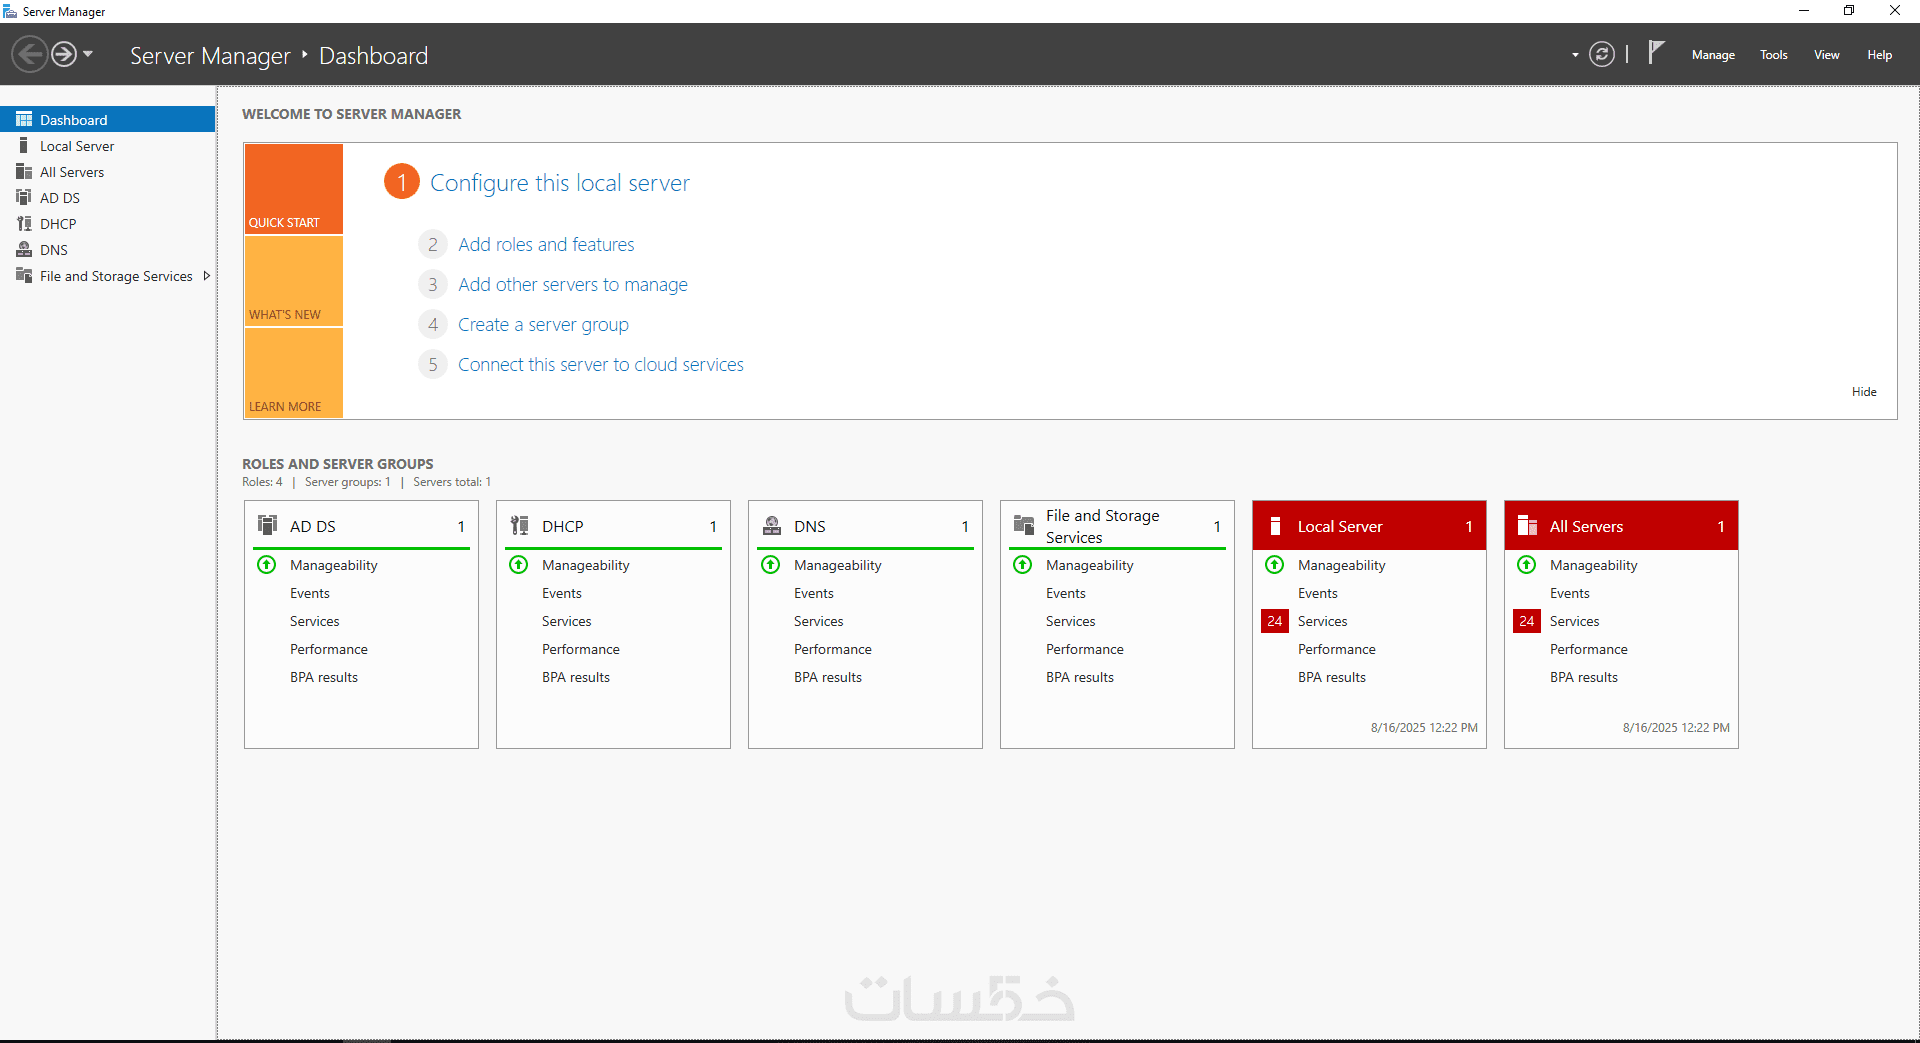The width and height of the screenshot is (1920, 1043).
Task: Open the View menu
Action: (1827, 55)
